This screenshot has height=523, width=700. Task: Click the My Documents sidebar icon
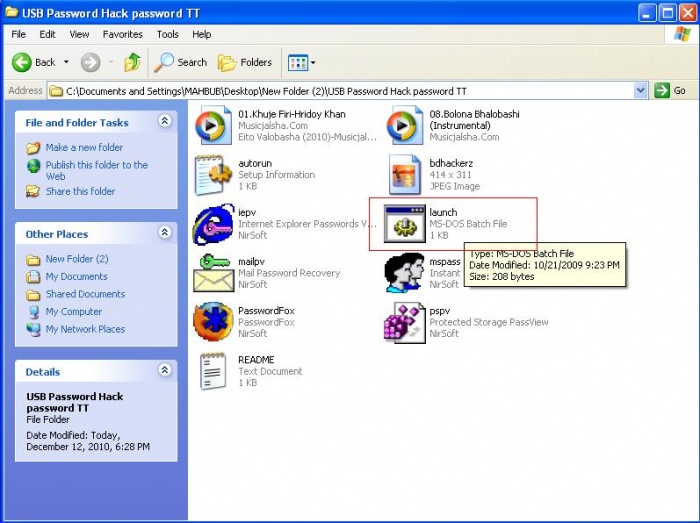tap(33, 277)
